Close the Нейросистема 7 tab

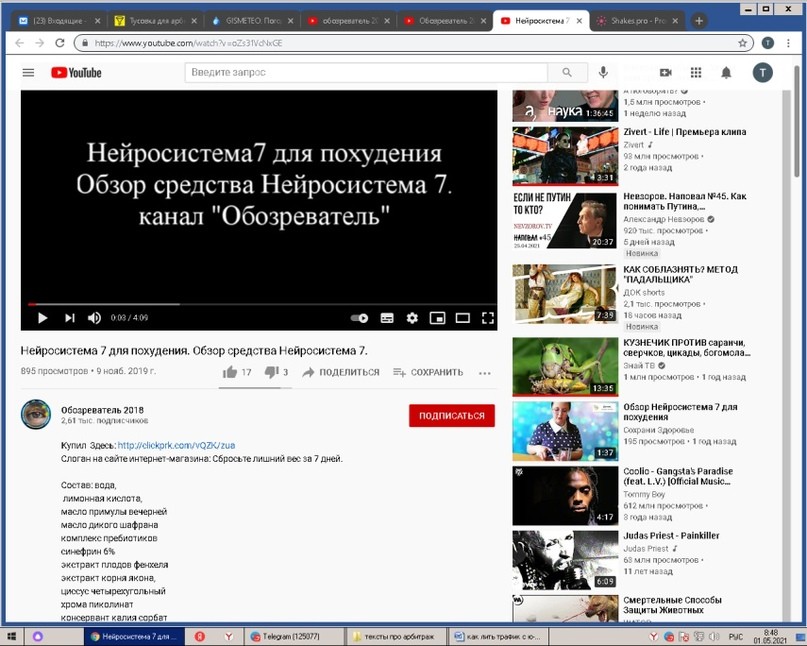coord(580,21)
